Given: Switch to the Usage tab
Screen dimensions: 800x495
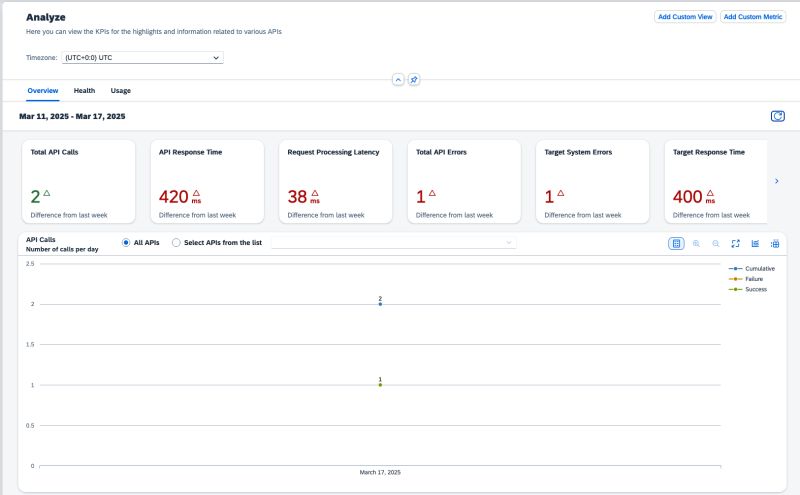Looking at the screenshot, I should (x=120, y=90).
